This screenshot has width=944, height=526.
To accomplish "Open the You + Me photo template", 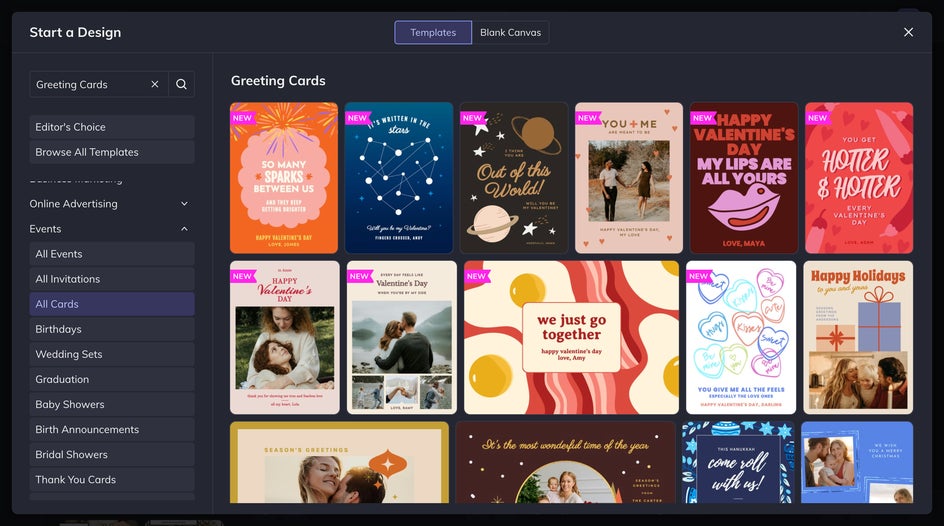I will point(629,178).
